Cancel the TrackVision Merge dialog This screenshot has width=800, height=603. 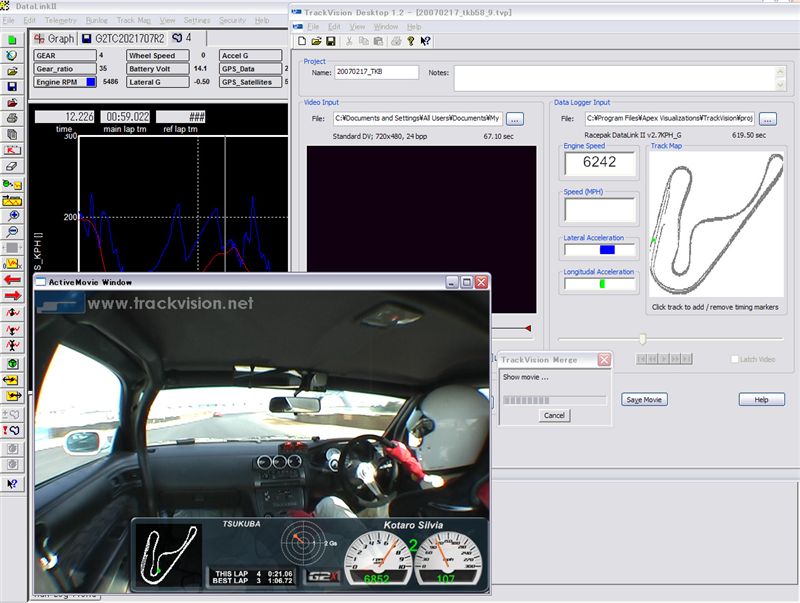[x=554, y=415]
